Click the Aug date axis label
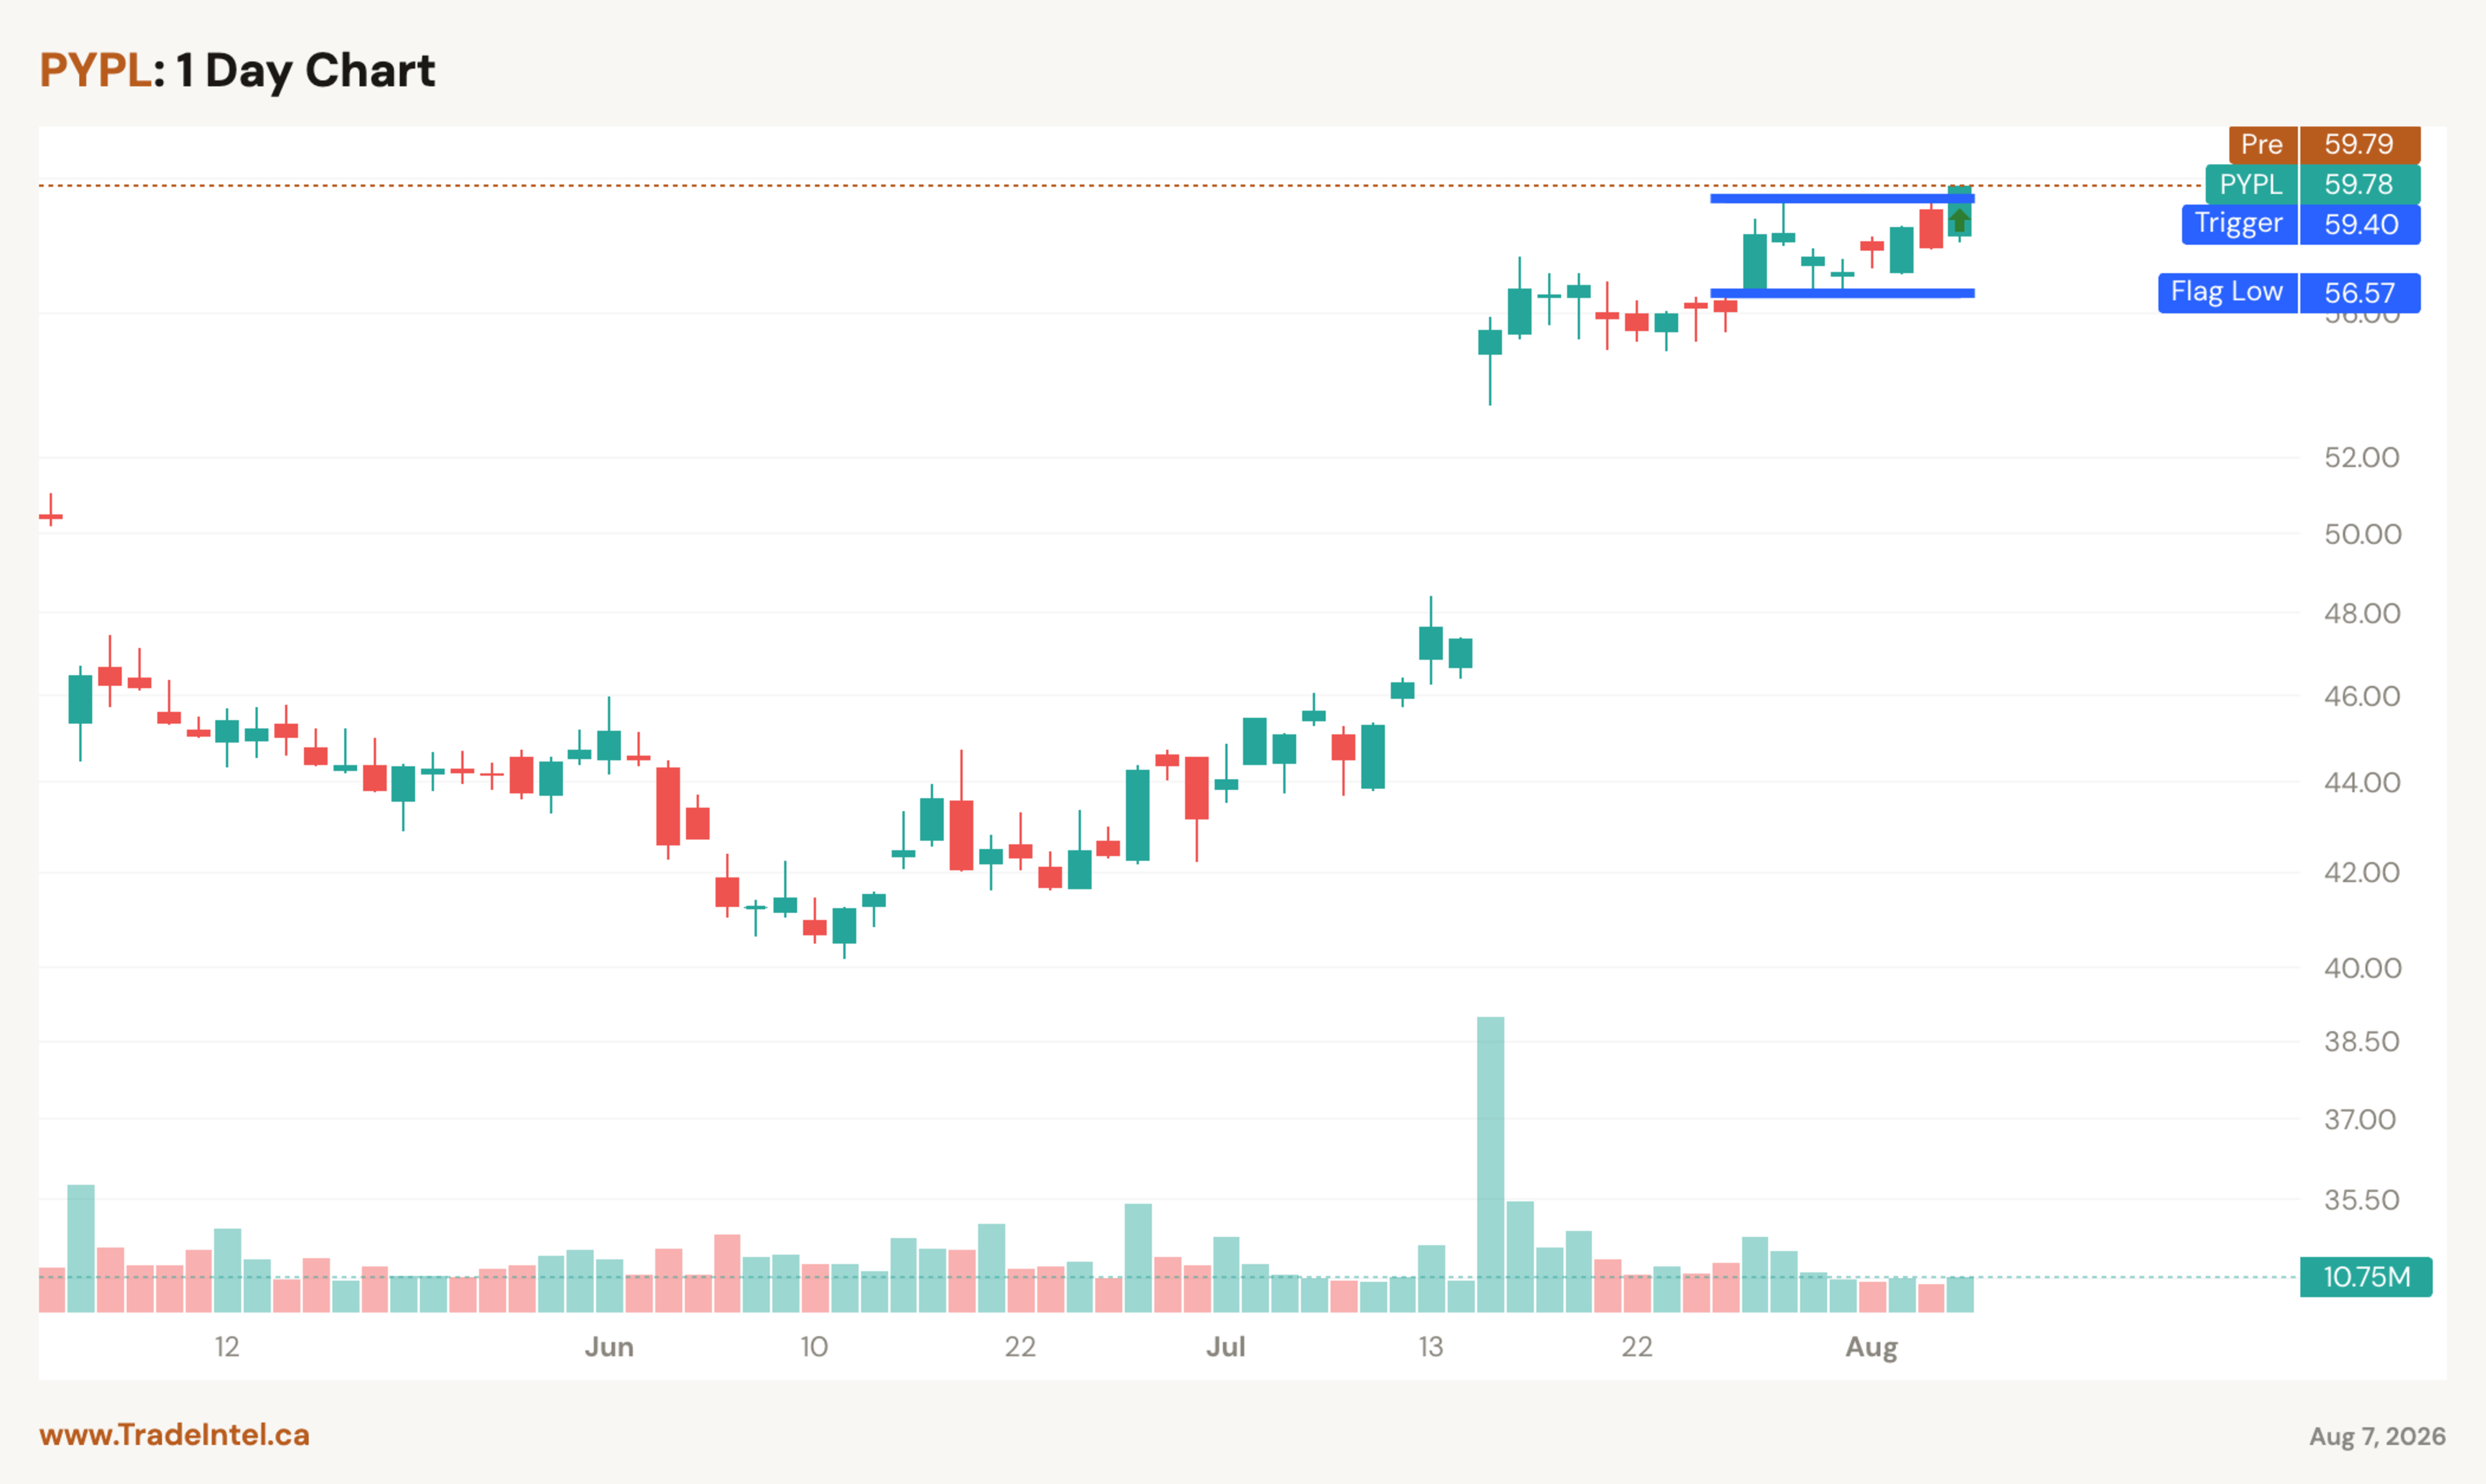Viewport: 2486px width, 1484px height. coord(1871,1348)
